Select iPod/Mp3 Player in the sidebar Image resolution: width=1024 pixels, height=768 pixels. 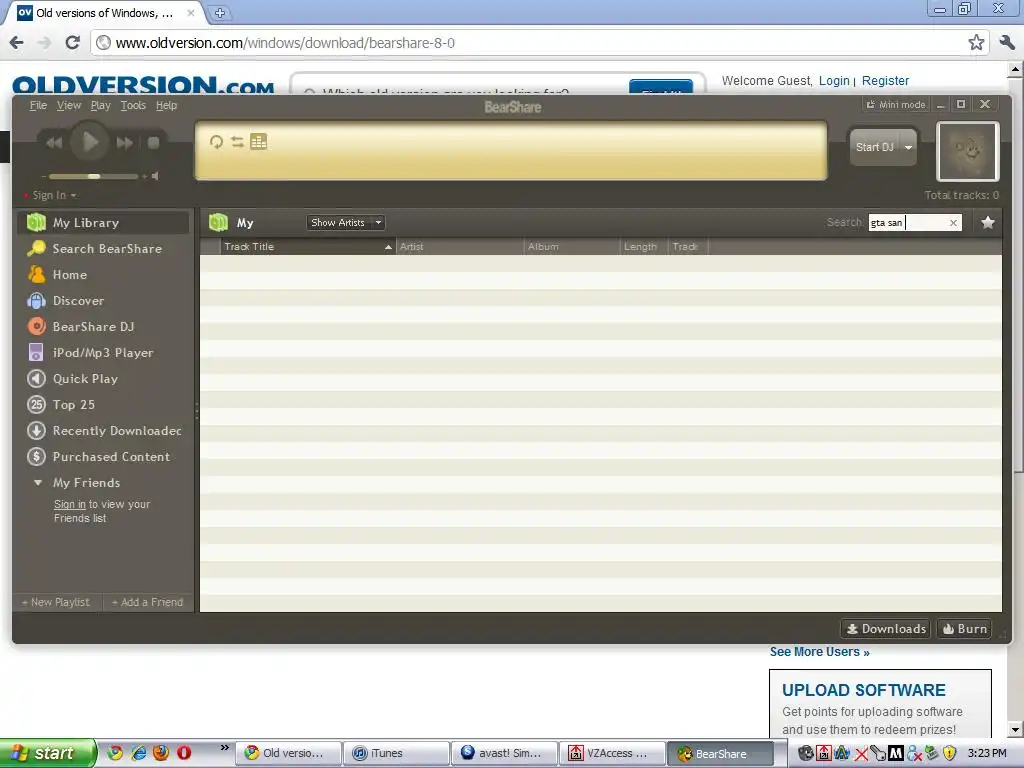coord(103,353)
